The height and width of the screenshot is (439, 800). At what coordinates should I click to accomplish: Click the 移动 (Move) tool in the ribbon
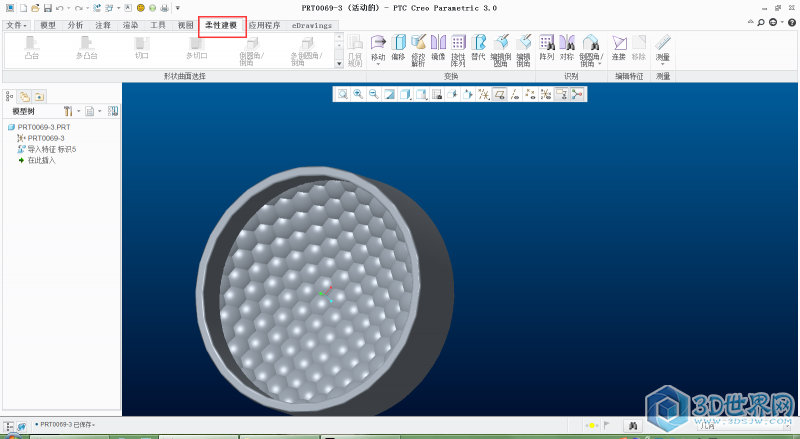click(378, 50)
